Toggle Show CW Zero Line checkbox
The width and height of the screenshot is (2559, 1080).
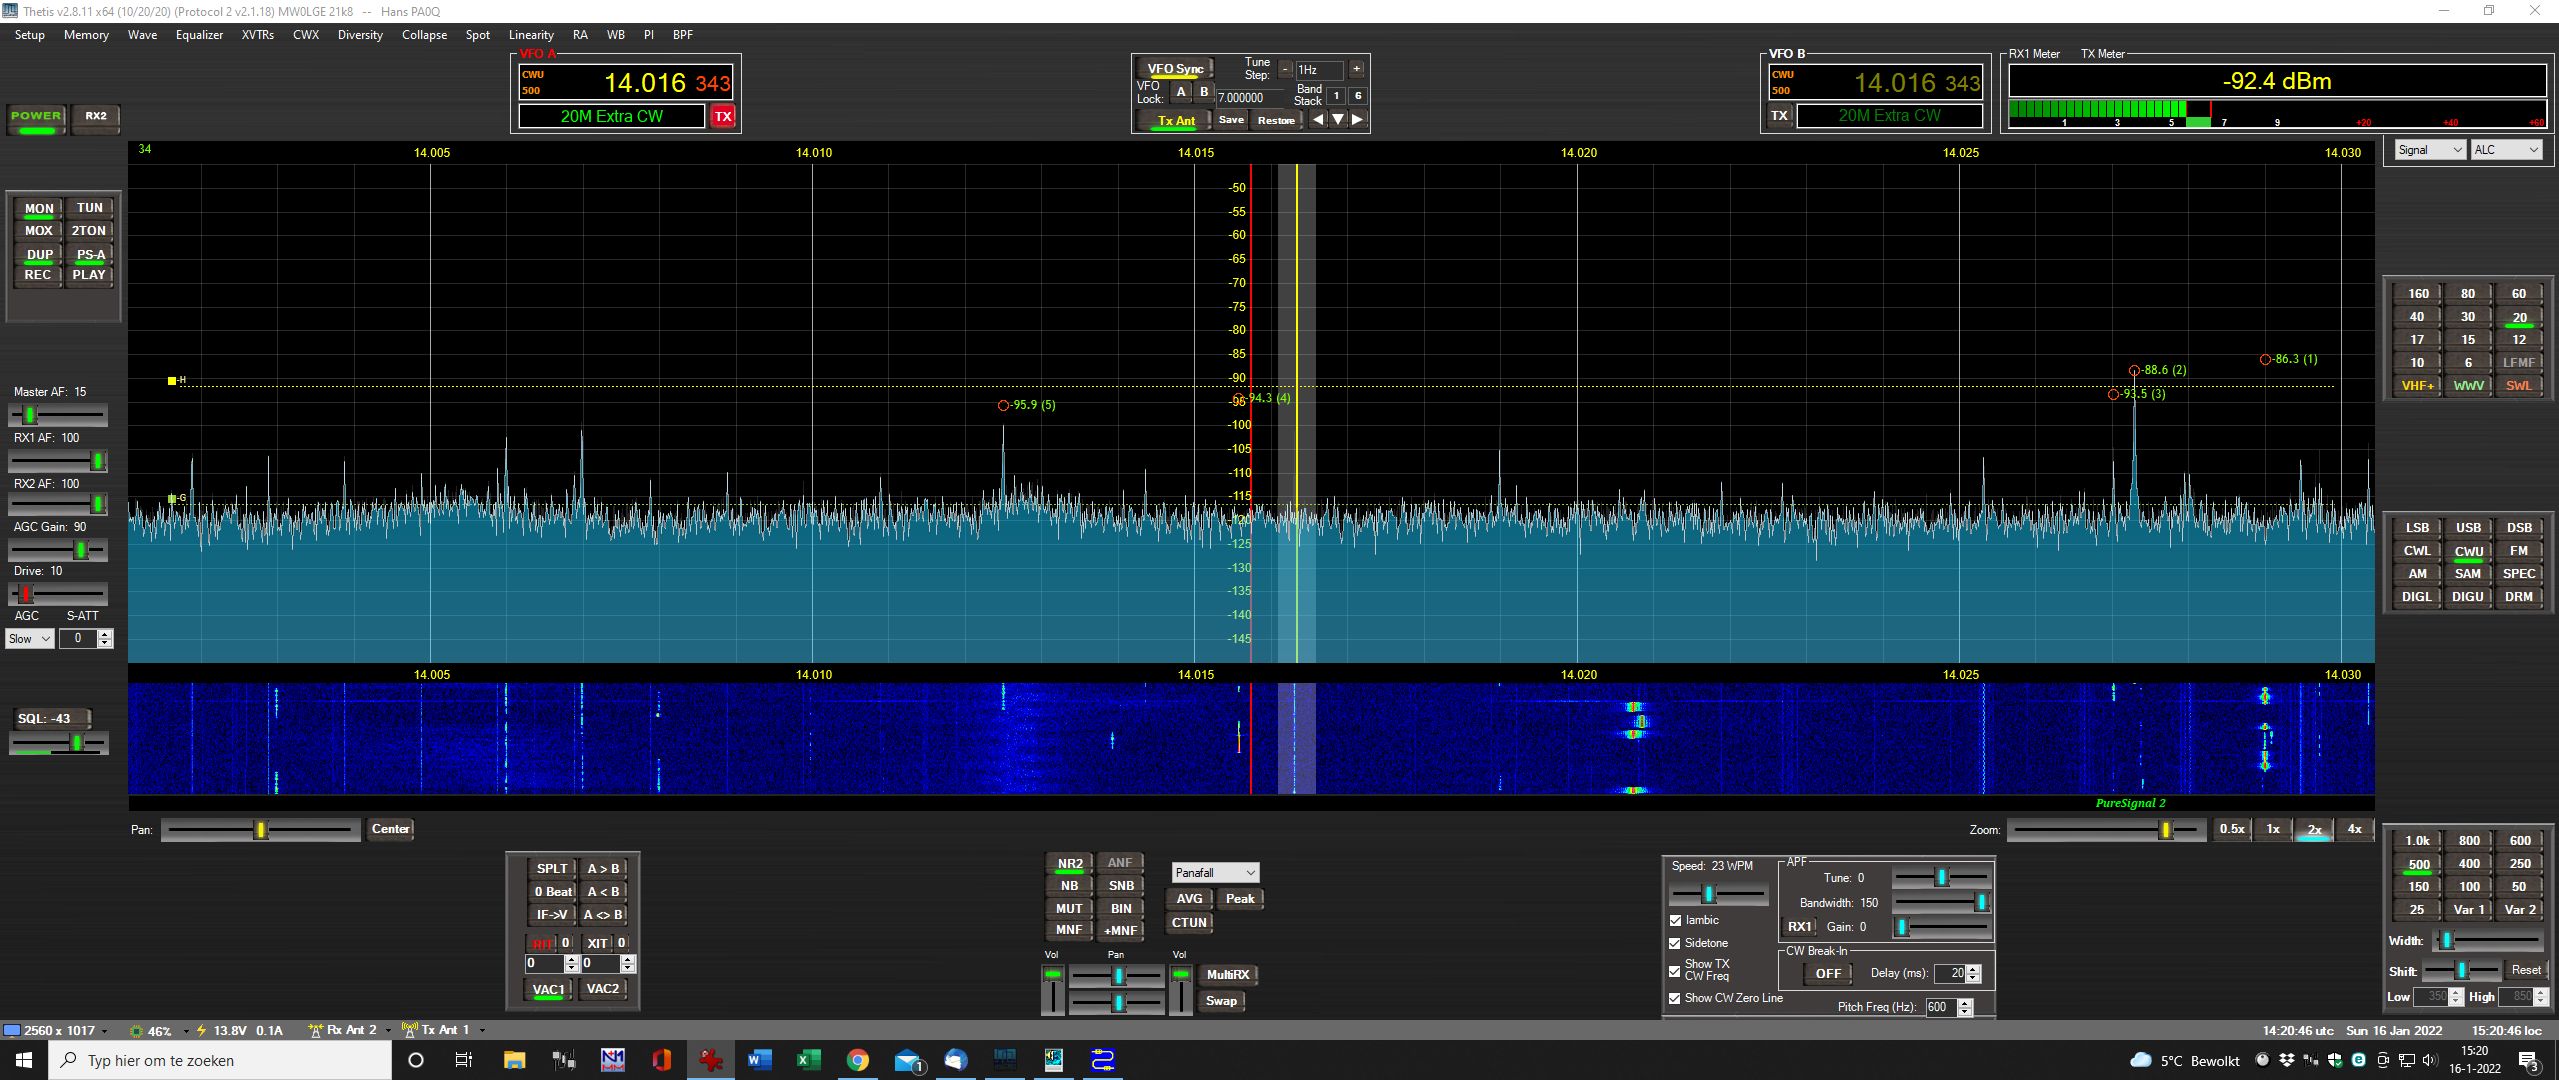tap(1676, 998)
